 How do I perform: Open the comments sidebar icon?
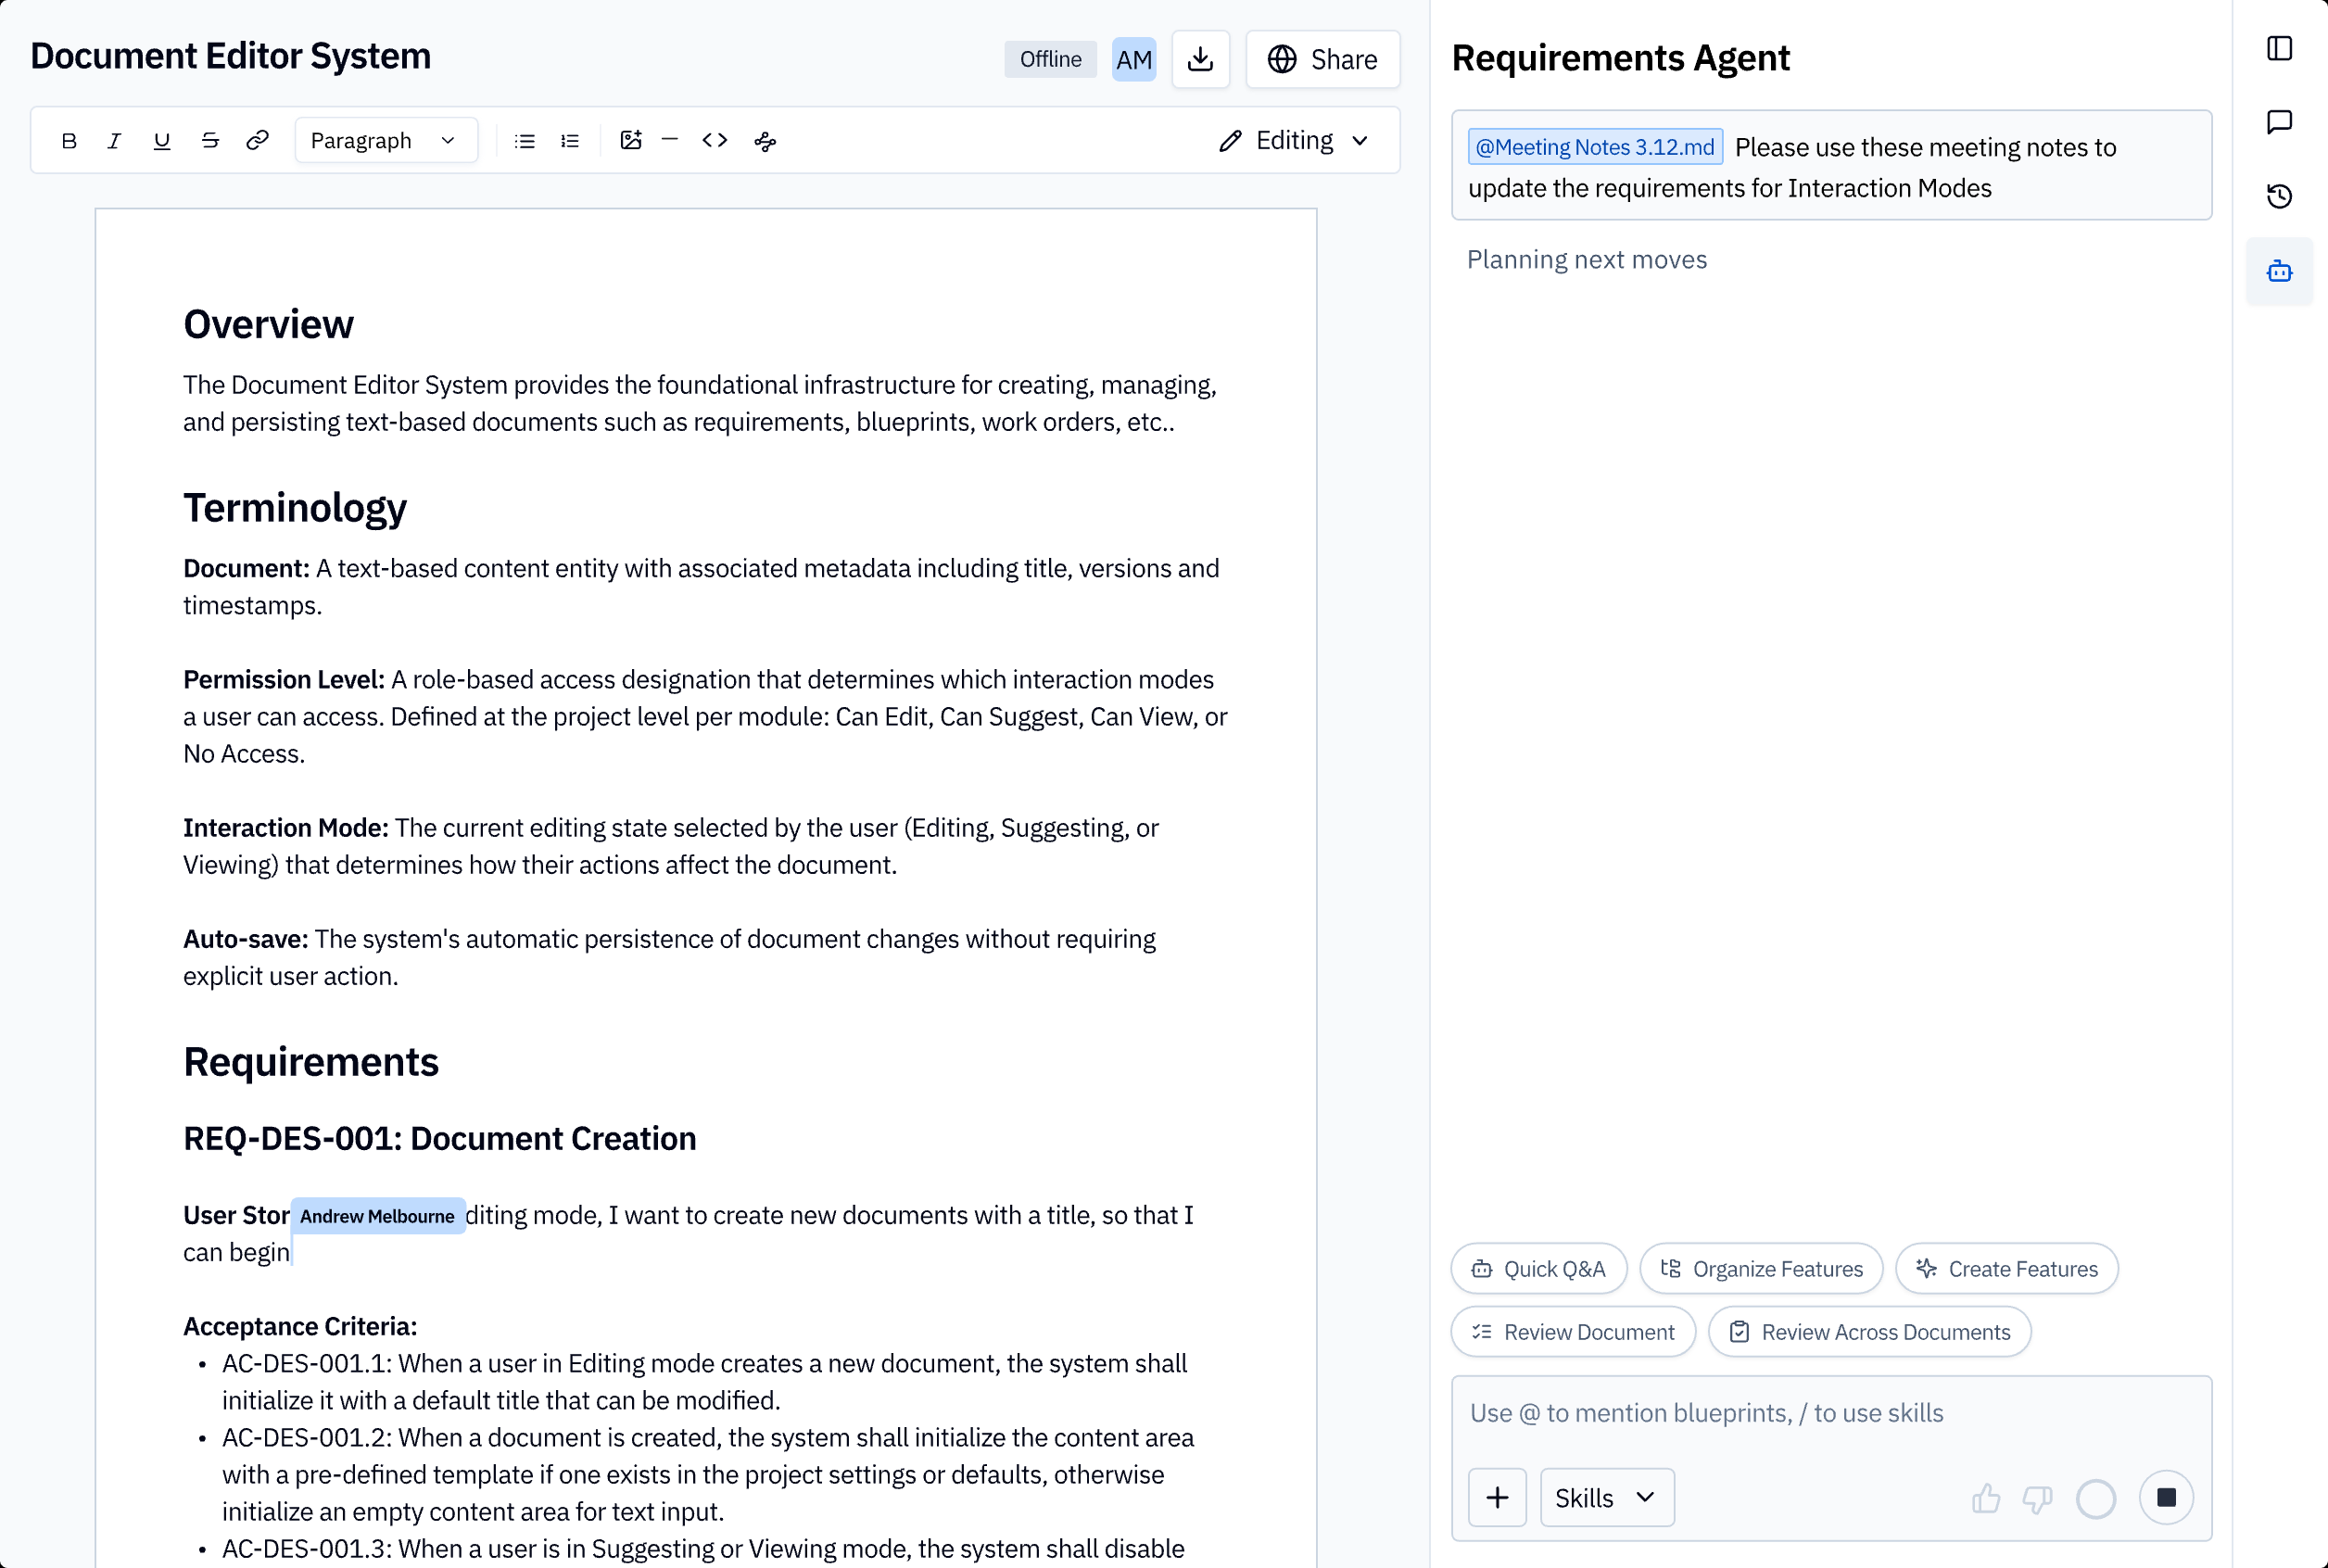click(2279, 122)
